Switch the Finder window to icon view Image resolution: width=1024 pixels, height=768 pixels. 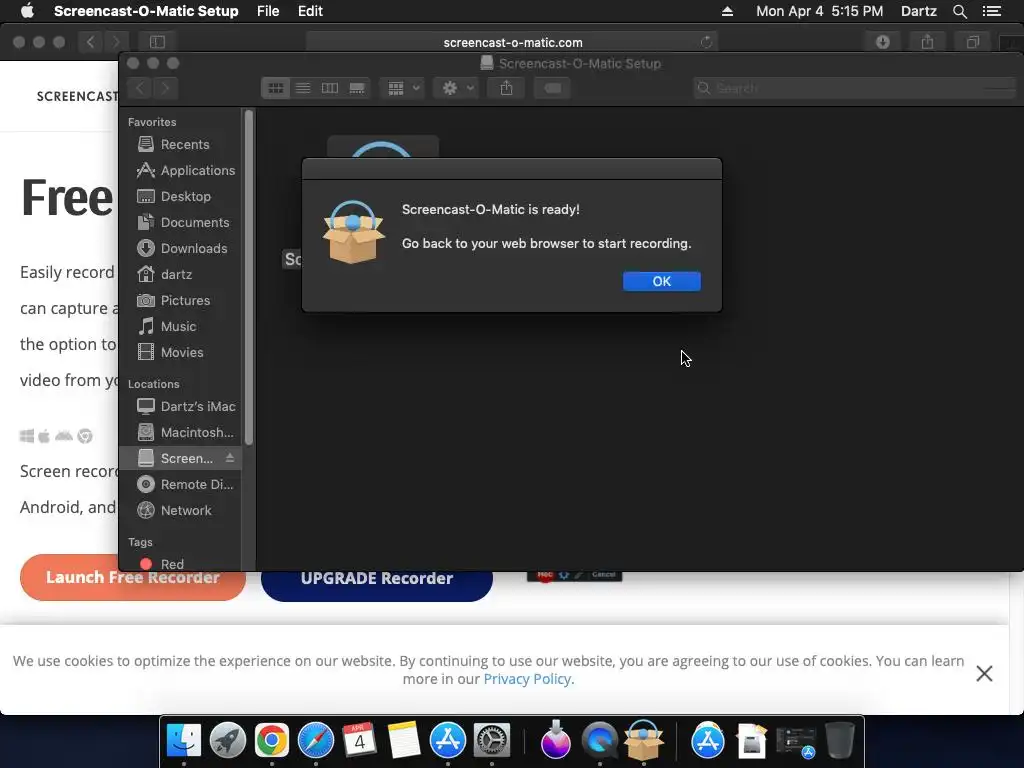(x=276, y=88)
